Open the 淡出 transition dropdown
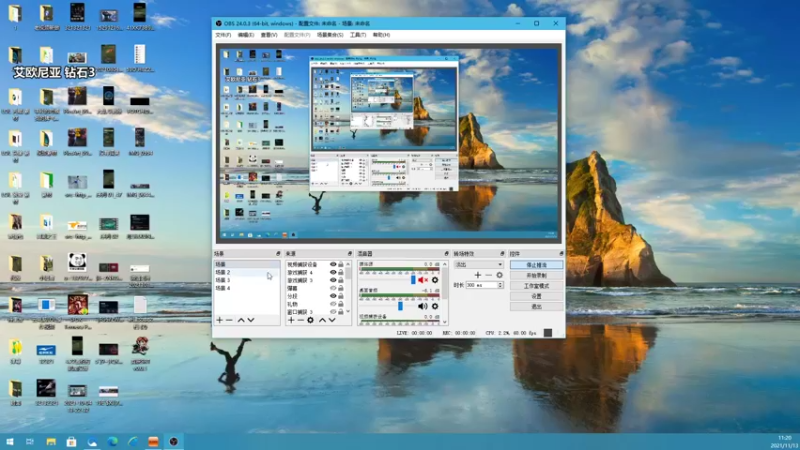Viewport: 800px width, 450px height. (x=479, y=264)
